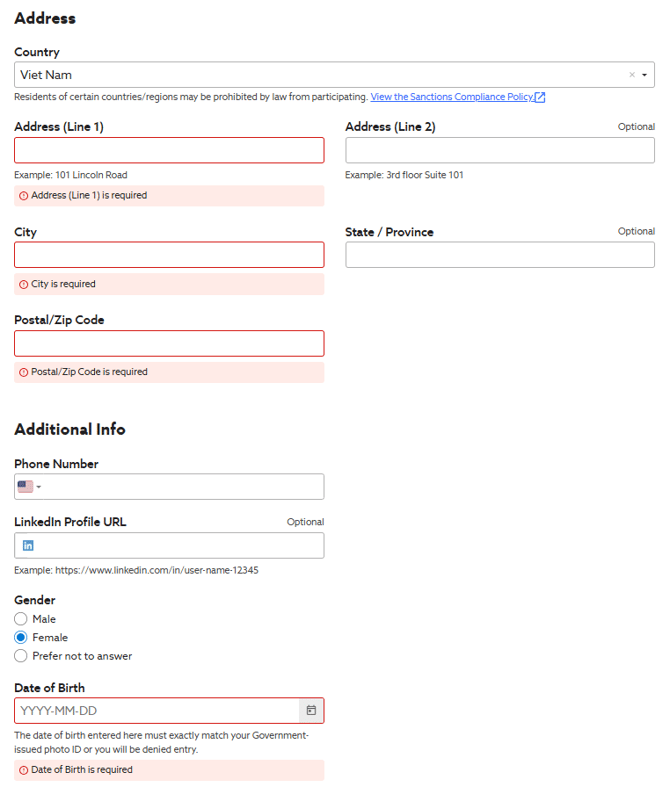Open the Sanctions Compliance Policy link

[x=452, y=97]
